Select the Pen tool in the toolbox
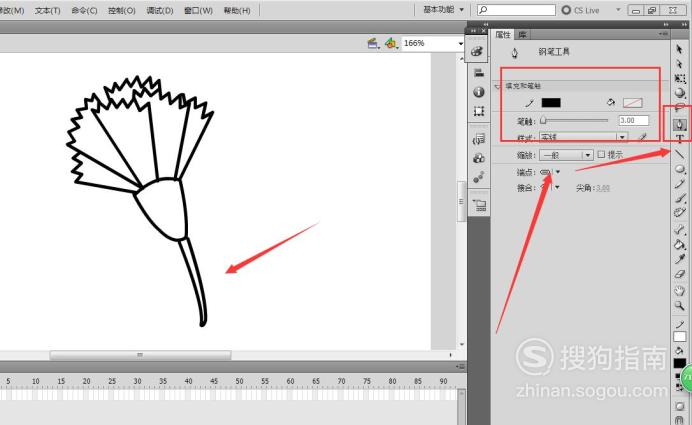Screen dimensions: 692x425 coord(680,124)
